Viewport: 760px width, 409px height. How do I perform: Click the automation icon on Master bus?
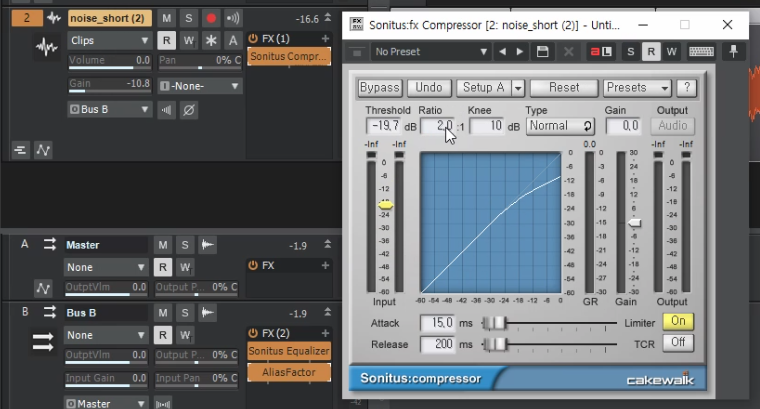point(43,289)
